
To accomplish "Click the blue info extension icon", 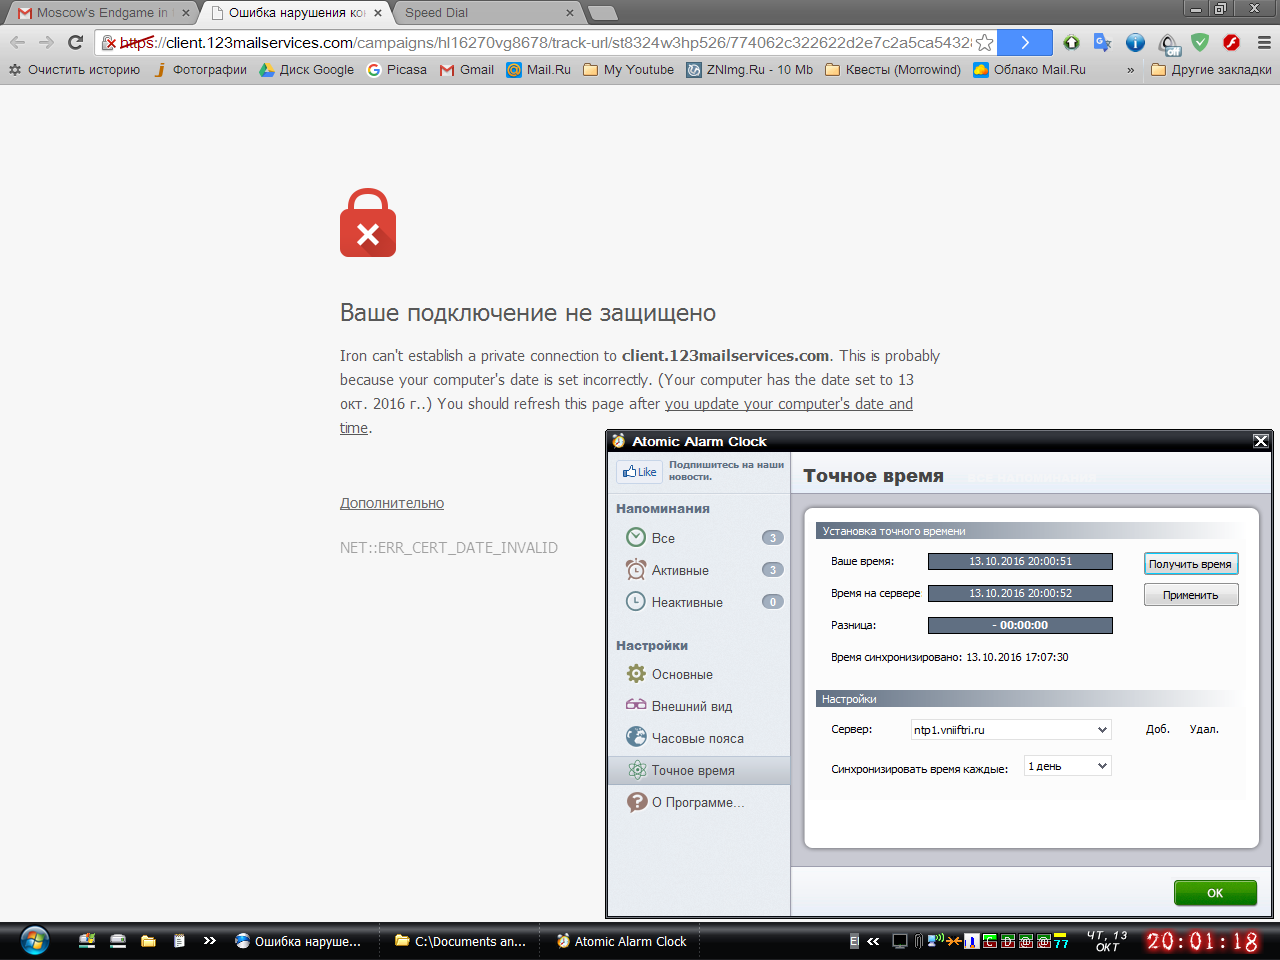I will pyautogui.click(x=1135, y=42).
